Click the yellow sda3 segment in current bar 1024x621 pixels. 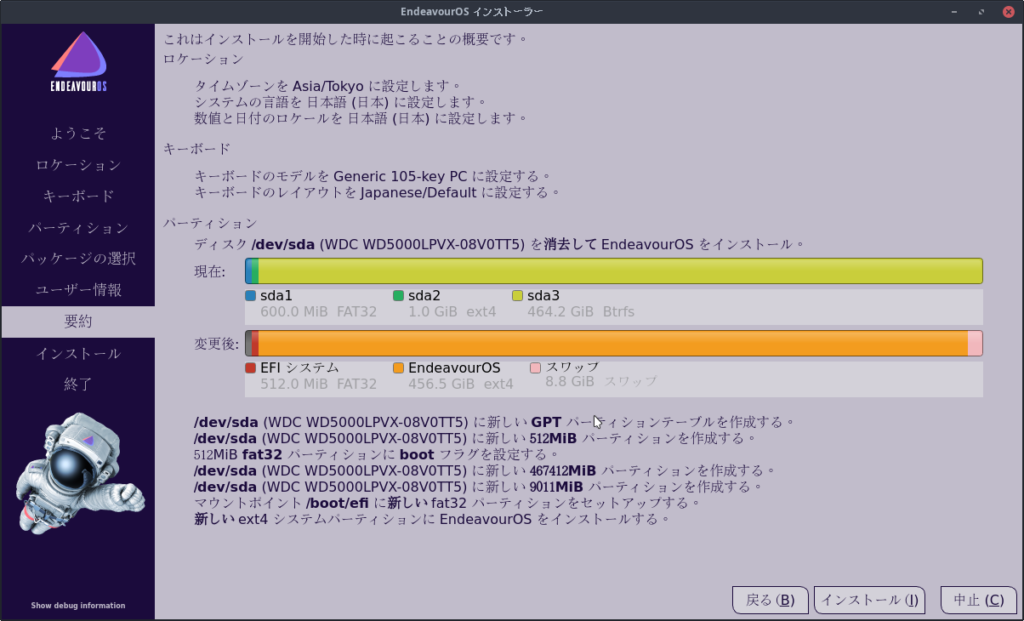620,271
